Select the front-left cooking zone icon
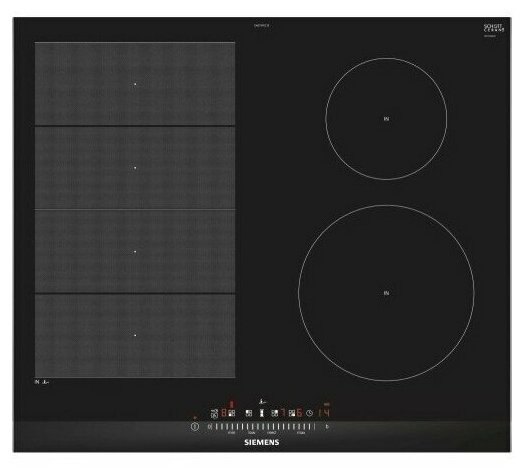Viewport: 524px width, 476px height. (232, 413)
